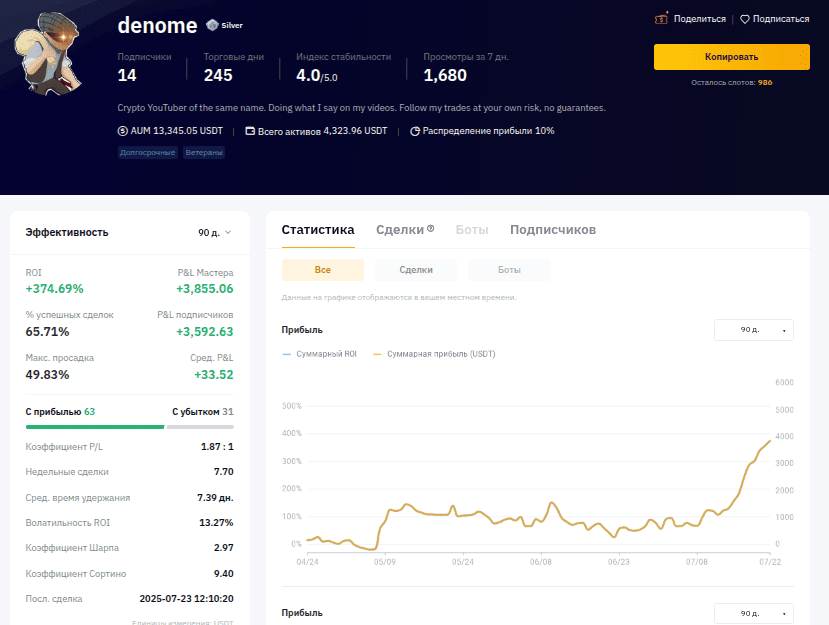Click the profit line peak on chart
The width and height of the screenshot is (829, 625).
point(769,440)
